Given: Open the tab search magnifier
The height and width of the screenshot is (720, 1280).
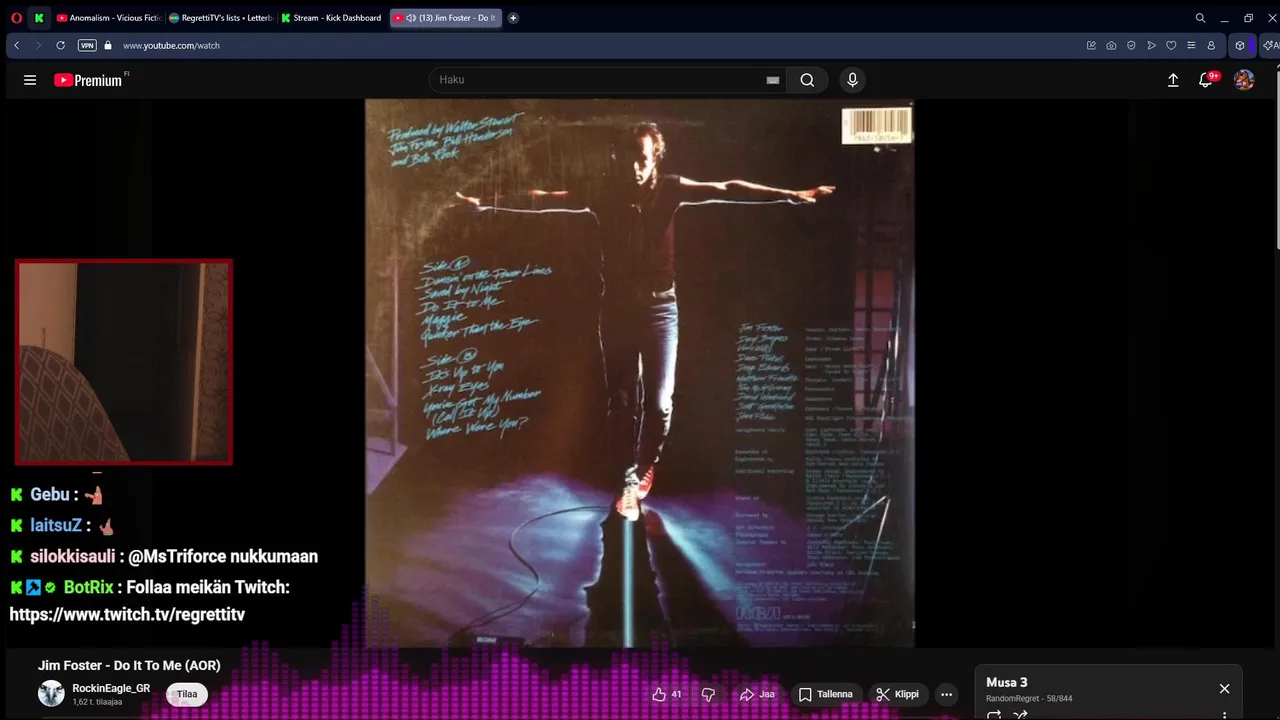Looking at the screenshot, I should pos(1200,18).
